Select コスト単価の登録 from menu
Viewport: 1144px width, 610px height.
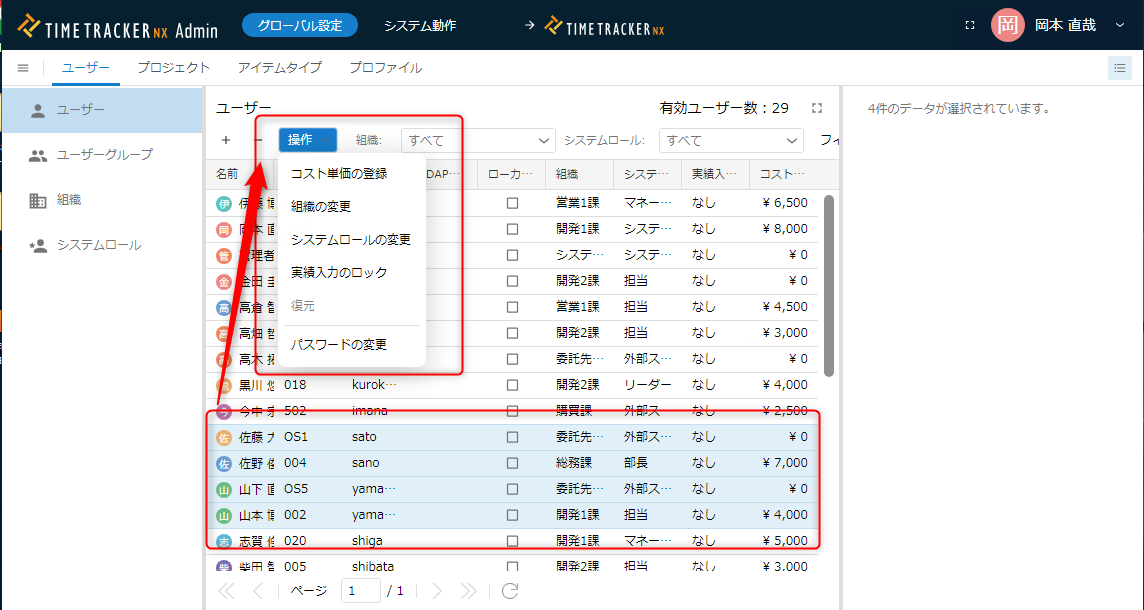[x=339, y=174]
